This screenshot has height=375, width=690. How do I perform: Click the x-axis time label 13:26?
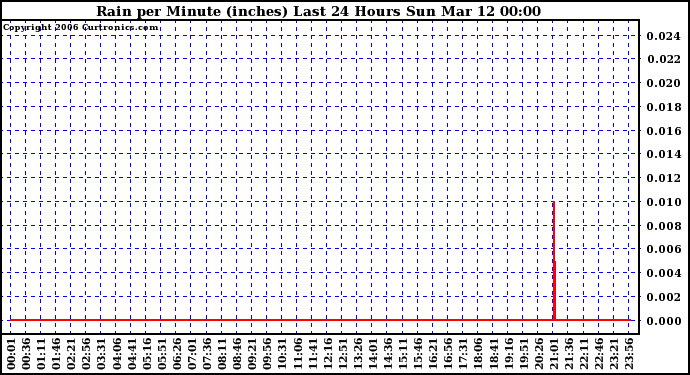click(x=358, y=354)
